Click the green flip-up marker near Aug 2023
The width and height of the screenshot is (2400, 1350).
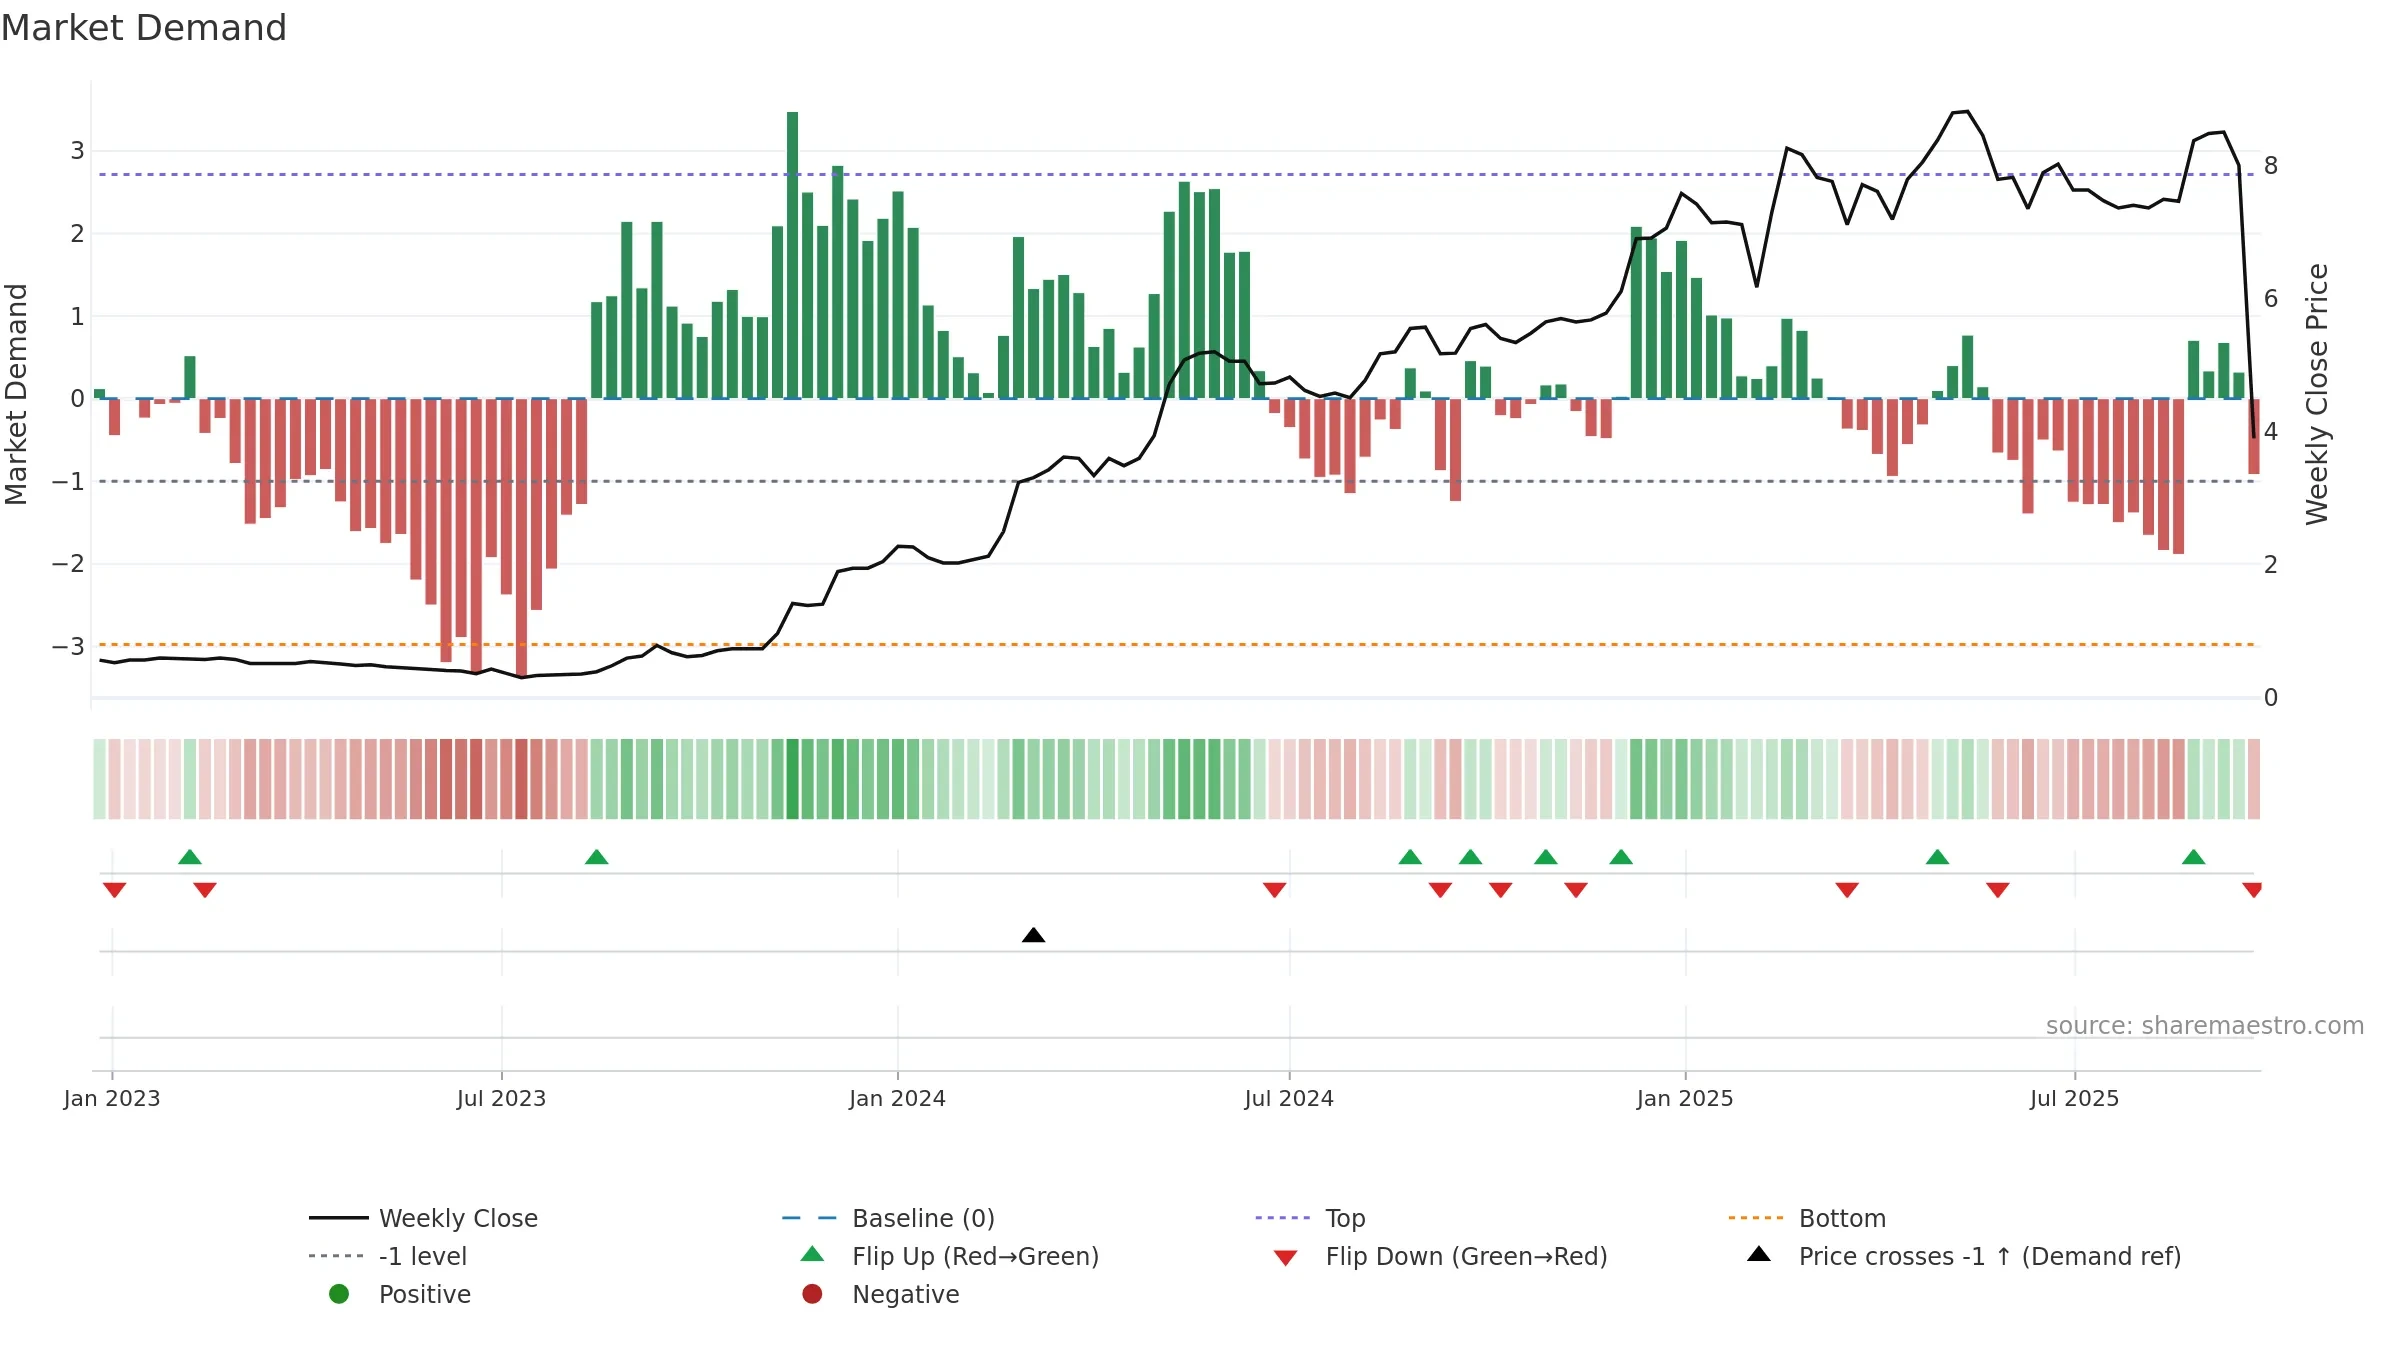(x=596, y=857)
